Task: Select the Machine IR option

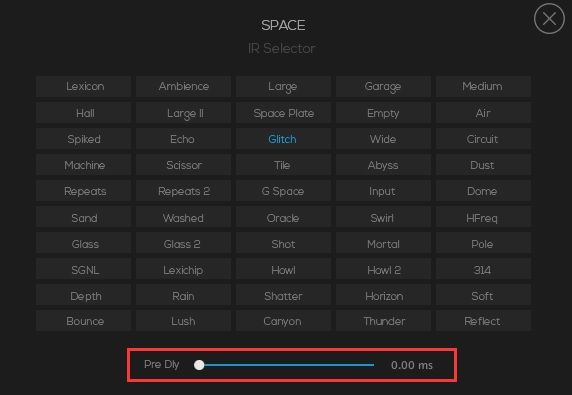Action: pos(84,165)
